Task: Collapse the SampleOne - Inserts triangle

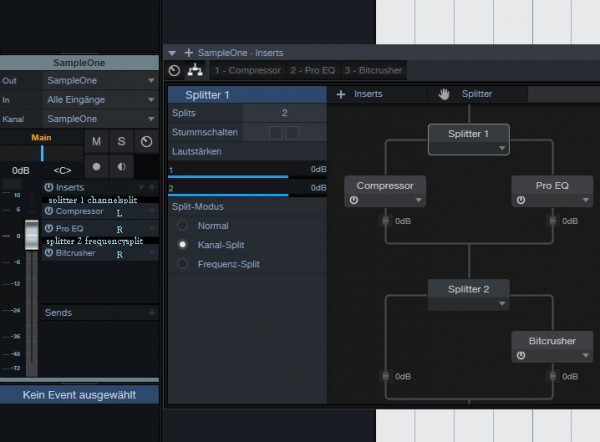Action: [172, 53]
